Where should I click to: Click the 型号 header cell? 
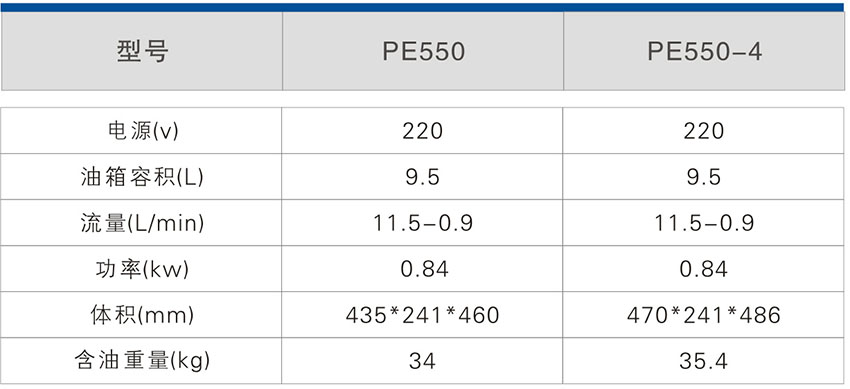tap(142, 51)
